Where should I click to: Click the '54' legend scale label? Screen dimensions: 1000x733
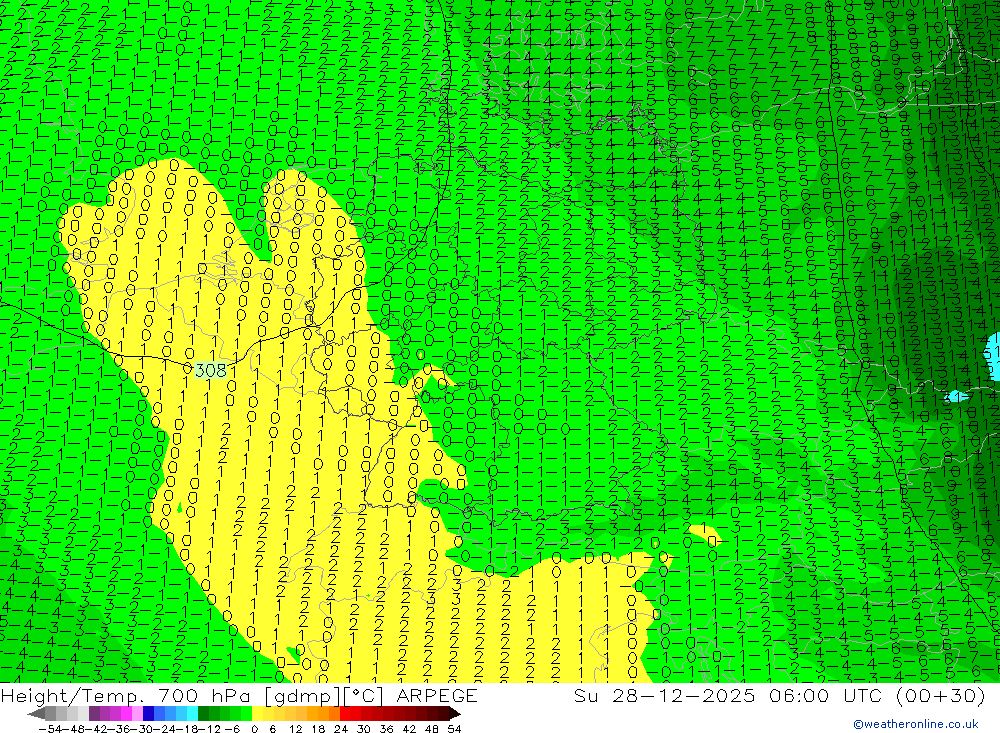pos(454,729)
